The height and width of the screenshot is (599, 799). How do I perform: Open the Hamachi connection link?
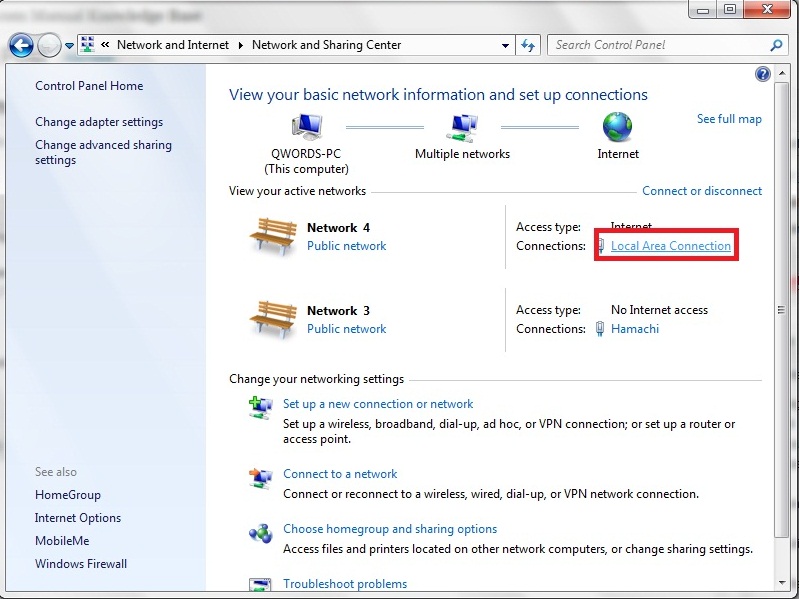click(634, 329)
